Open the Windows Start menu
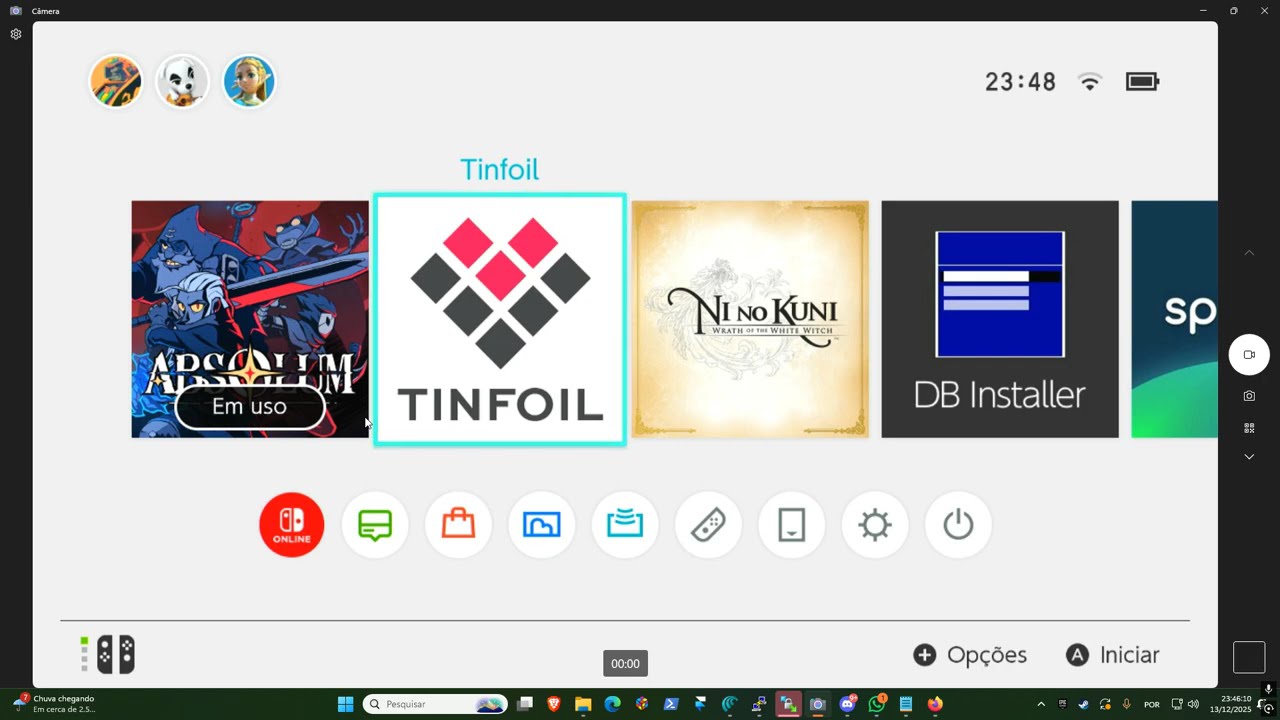Image resolution: width=1280 pixels, height=720 pixels. pyautogui.click(x=345, y=704)
